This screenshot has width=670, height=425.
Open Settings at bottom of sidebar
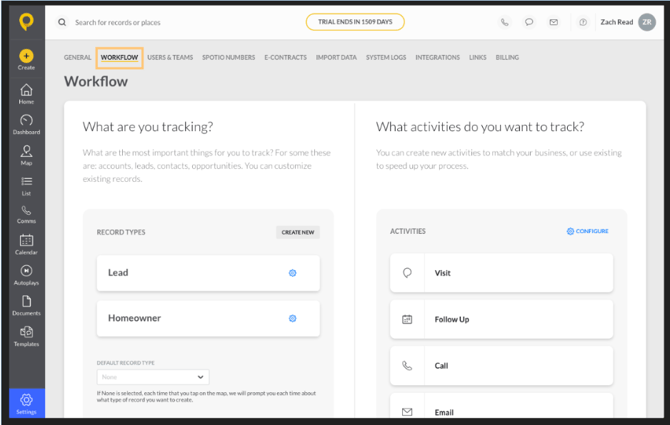pos(26,404)
